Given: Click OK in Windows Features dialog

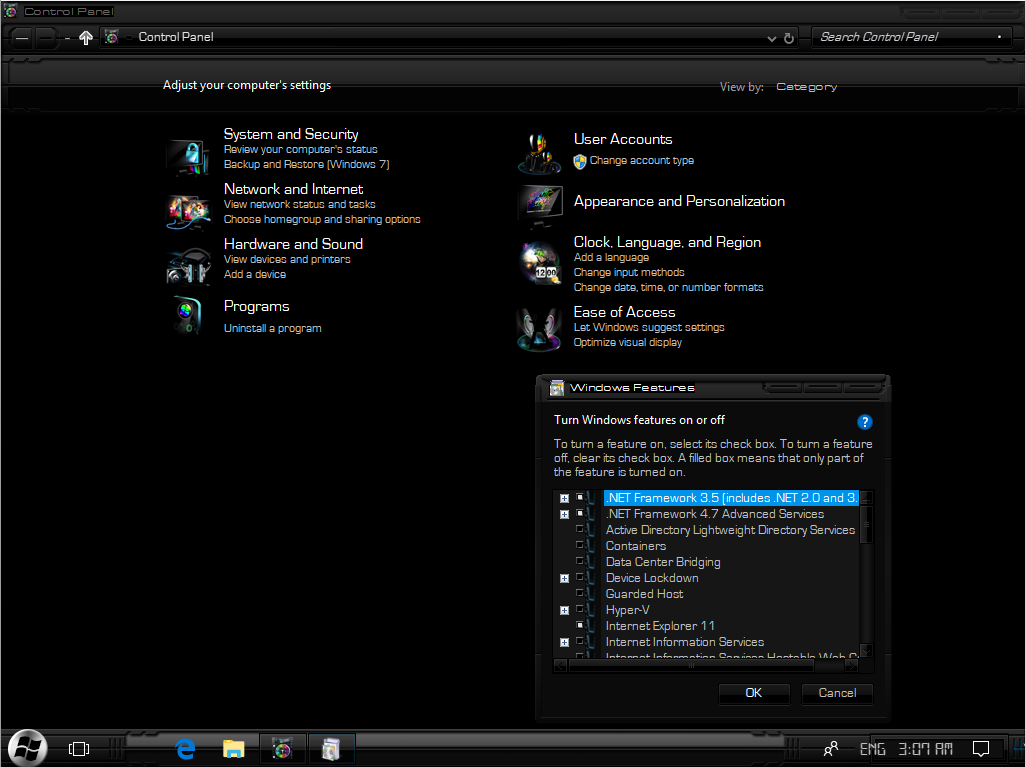Looking at the screenshot, I should (x=754, y=693).
